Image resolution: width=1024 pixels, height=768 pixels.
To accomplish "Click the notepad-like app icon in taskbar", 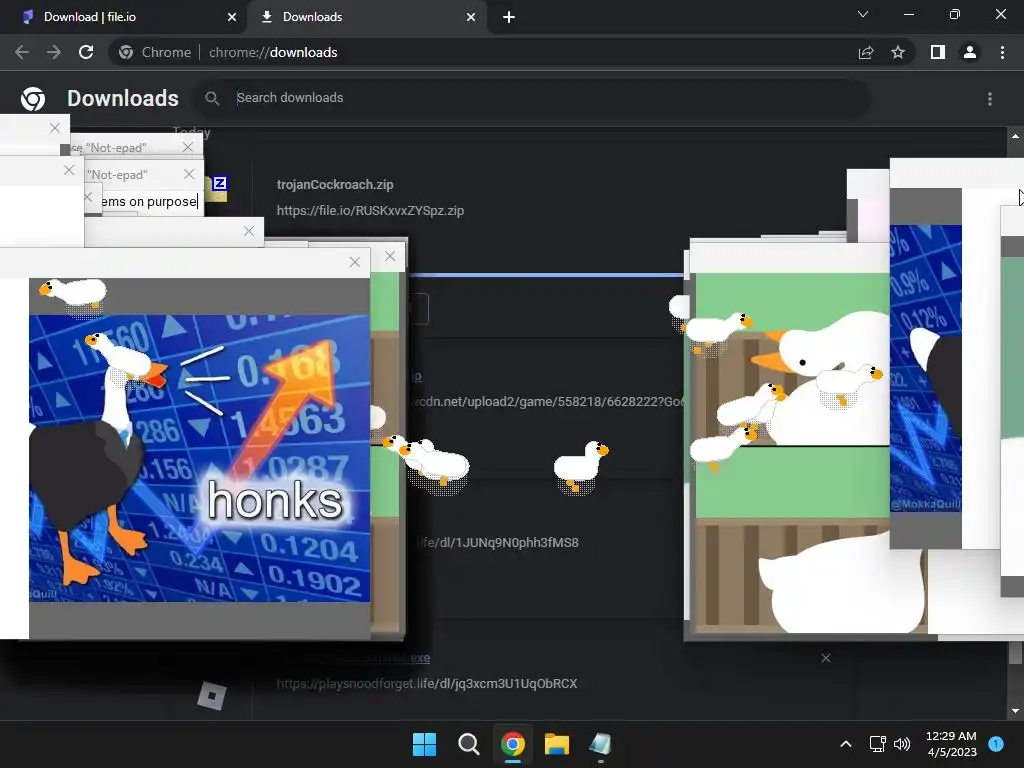I will [600, 744].
